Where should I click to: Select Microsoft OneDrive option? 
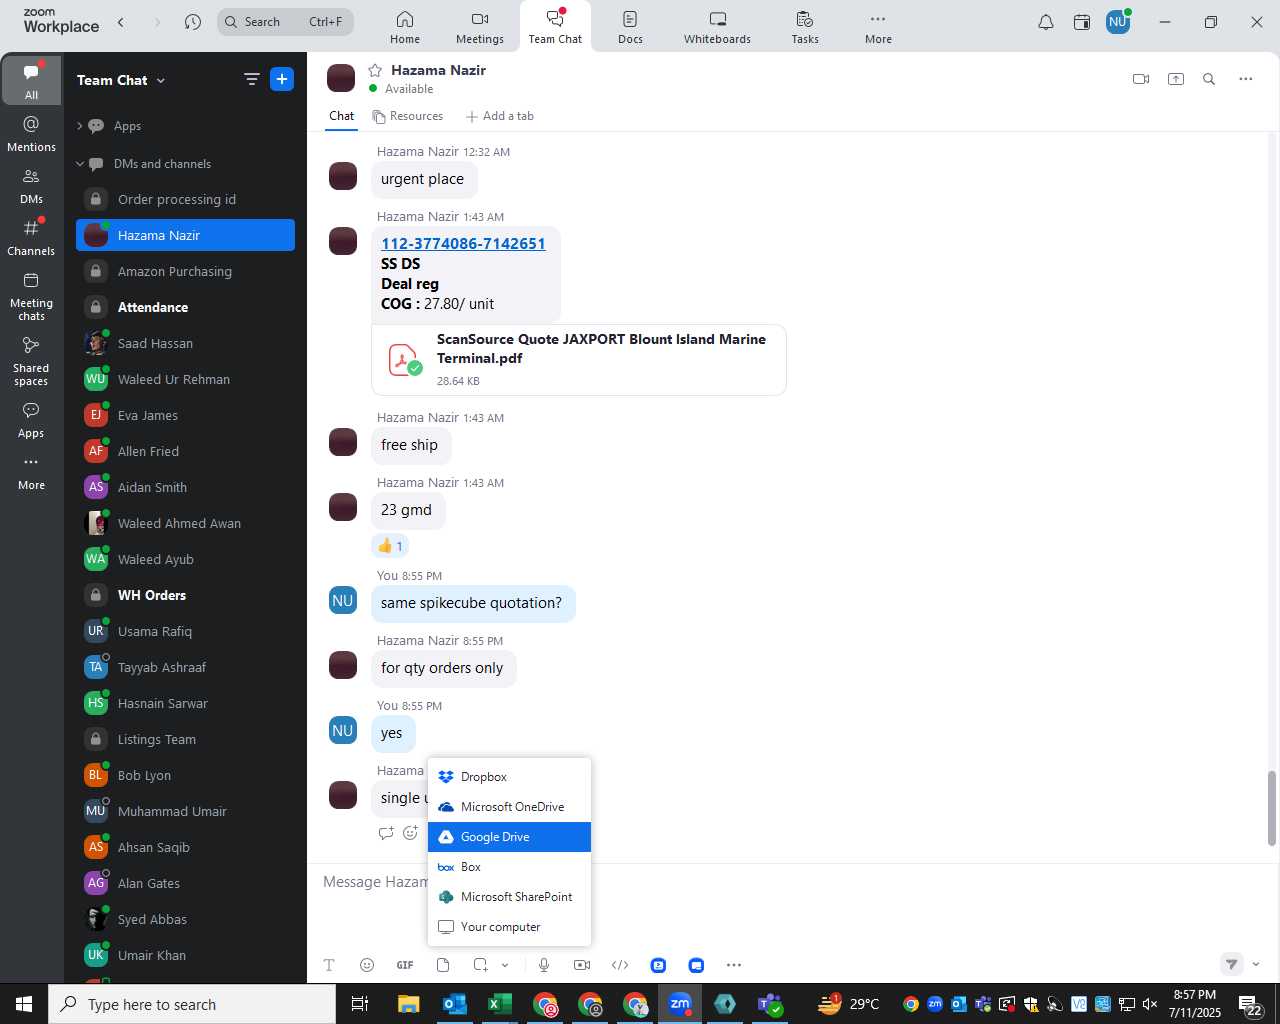[x=509, y=807]
